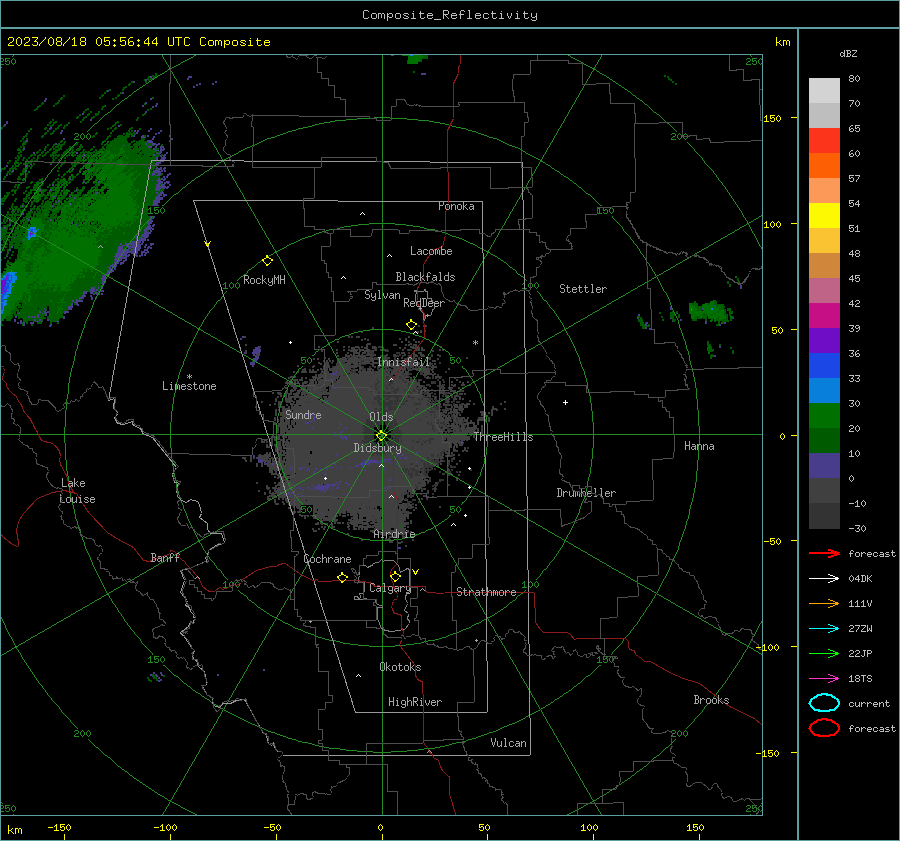Screen dimensions: 900x841
Task: Click the Strathmore map label
Action: pos(486,592)
